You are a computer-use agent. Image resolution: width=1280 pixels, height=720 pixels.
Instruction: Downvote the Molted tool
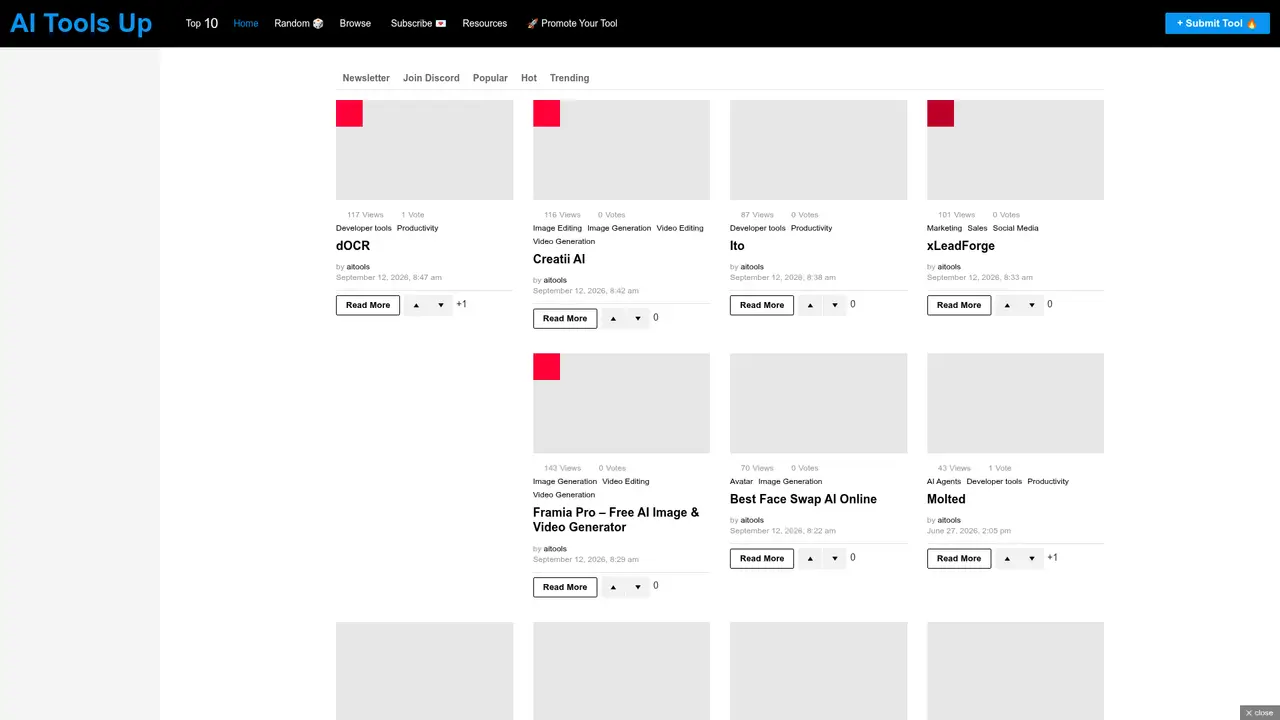(1032, 558)
